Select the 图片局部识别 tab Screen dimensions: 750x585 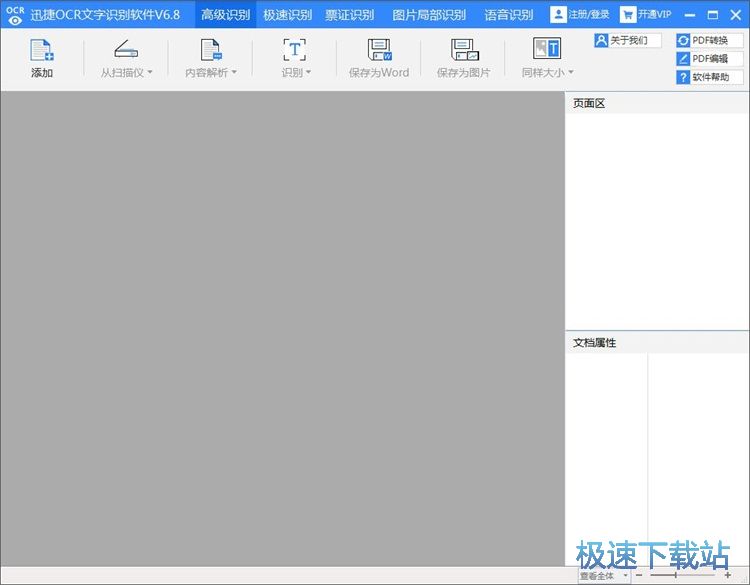click(x=429, y=15)
